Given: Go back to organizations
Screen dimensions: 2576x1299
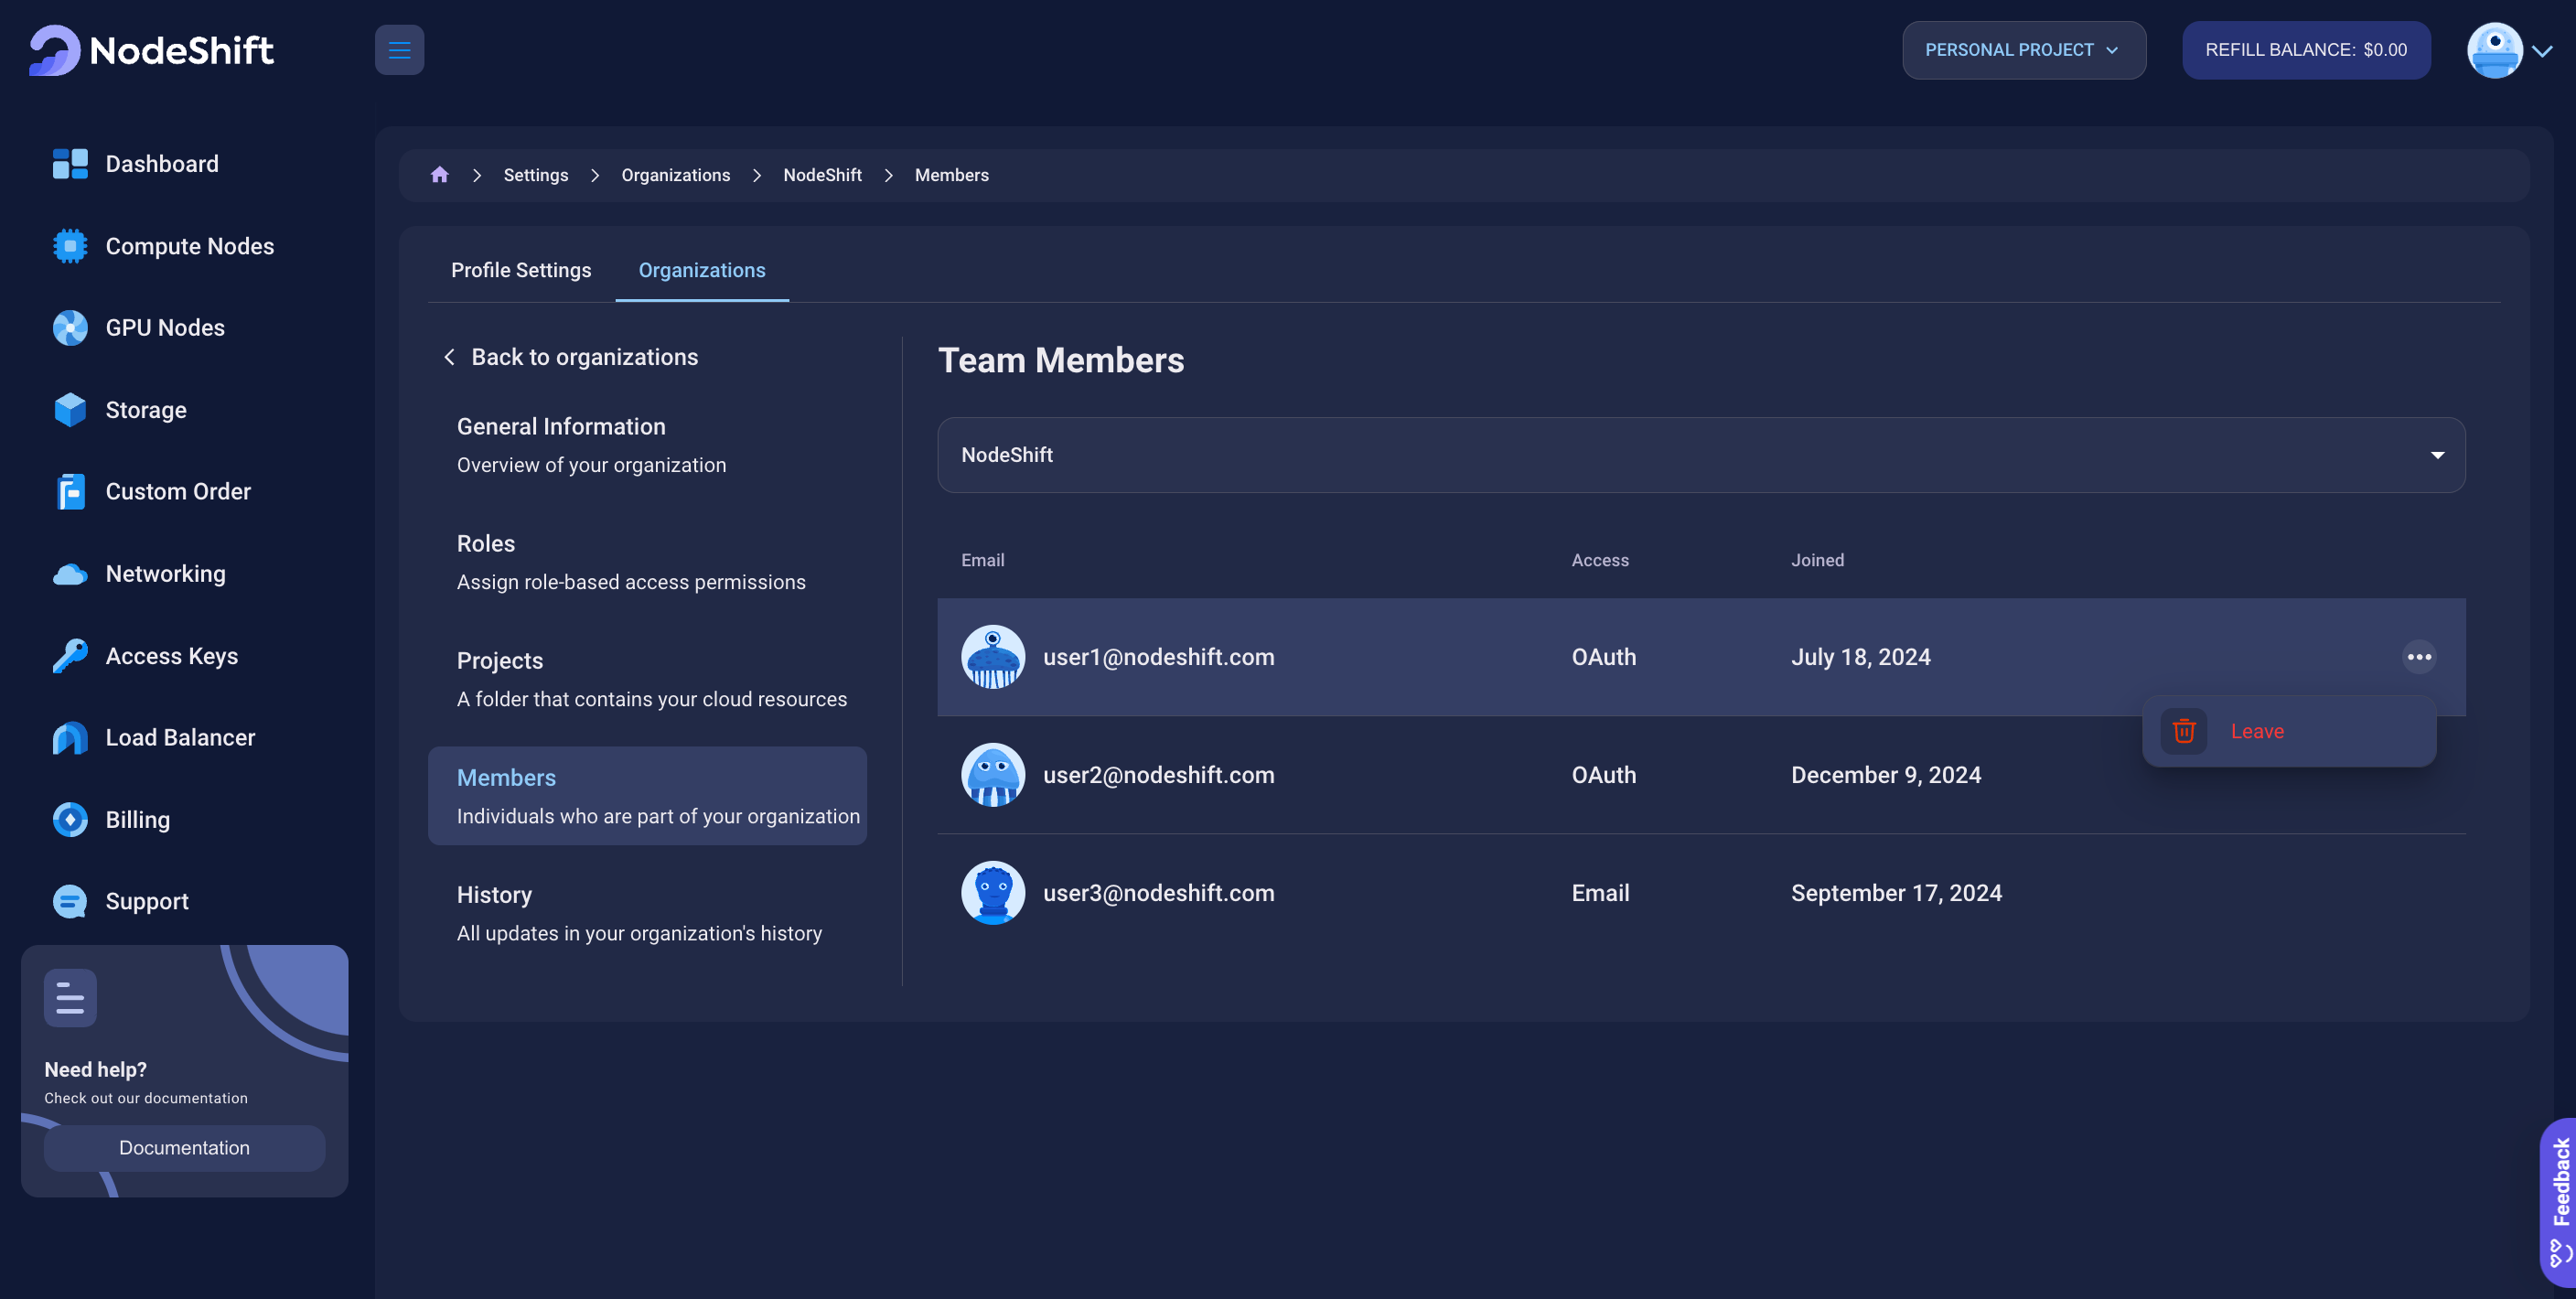Looking at the screenshot, I should point(571,357).
